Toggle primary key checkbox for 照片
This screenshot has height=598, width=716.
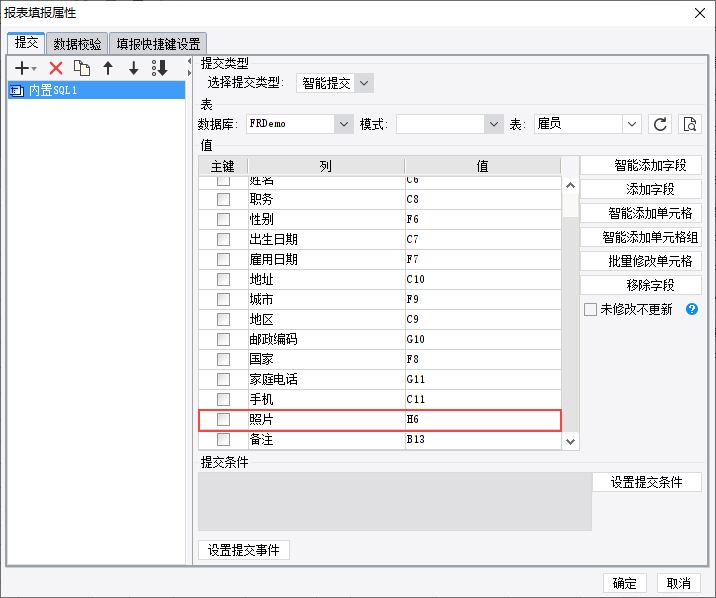click(223, 420)
